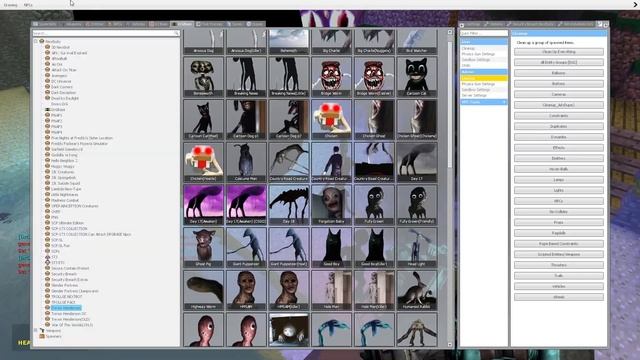Clean up Duplicates
This screenshot has width=640, height=360.
[x=559, y=126]
